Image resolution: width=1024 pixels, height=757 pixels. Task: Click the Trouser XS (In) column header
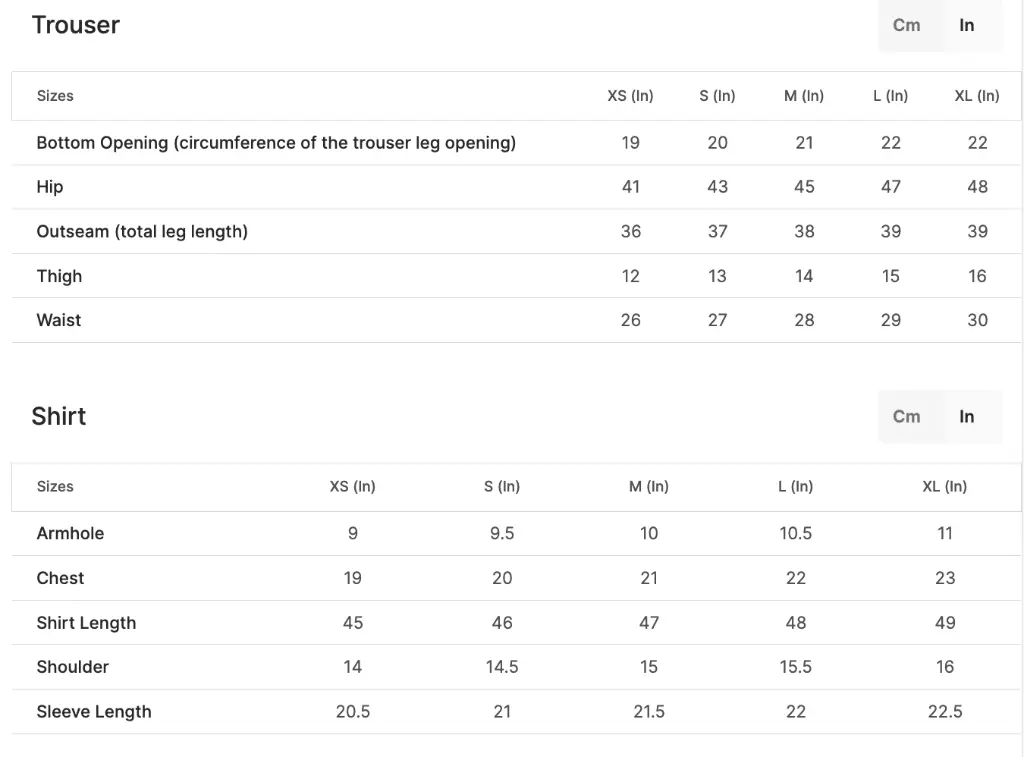click(630, 96)
